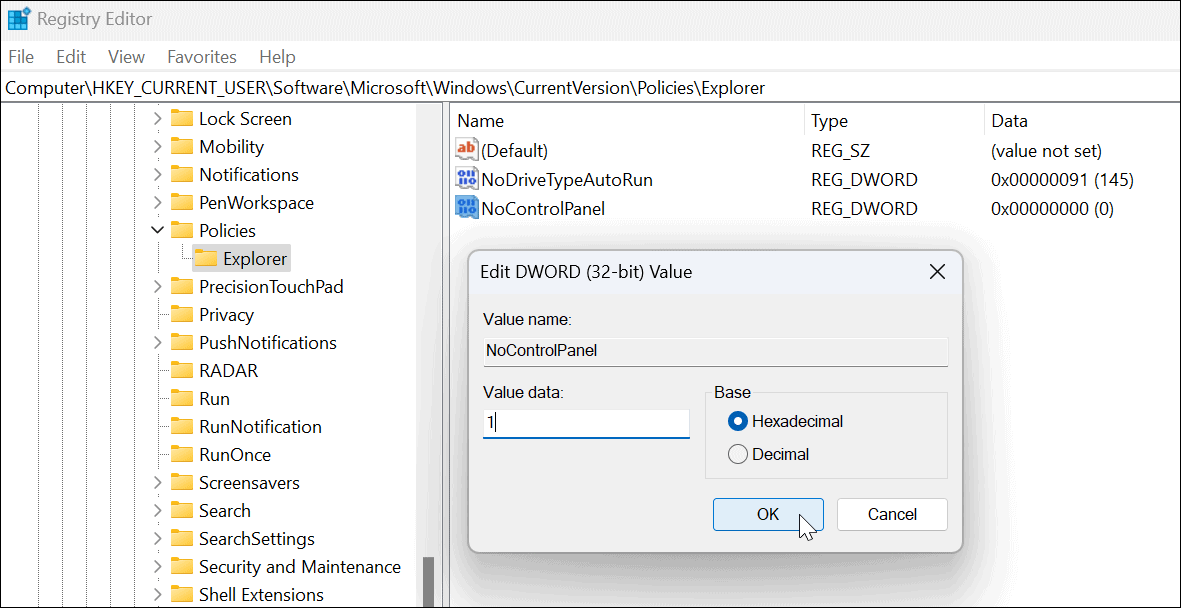Click the NoDriveTypeAutoRun DWORD value icon

pos(466,180)
